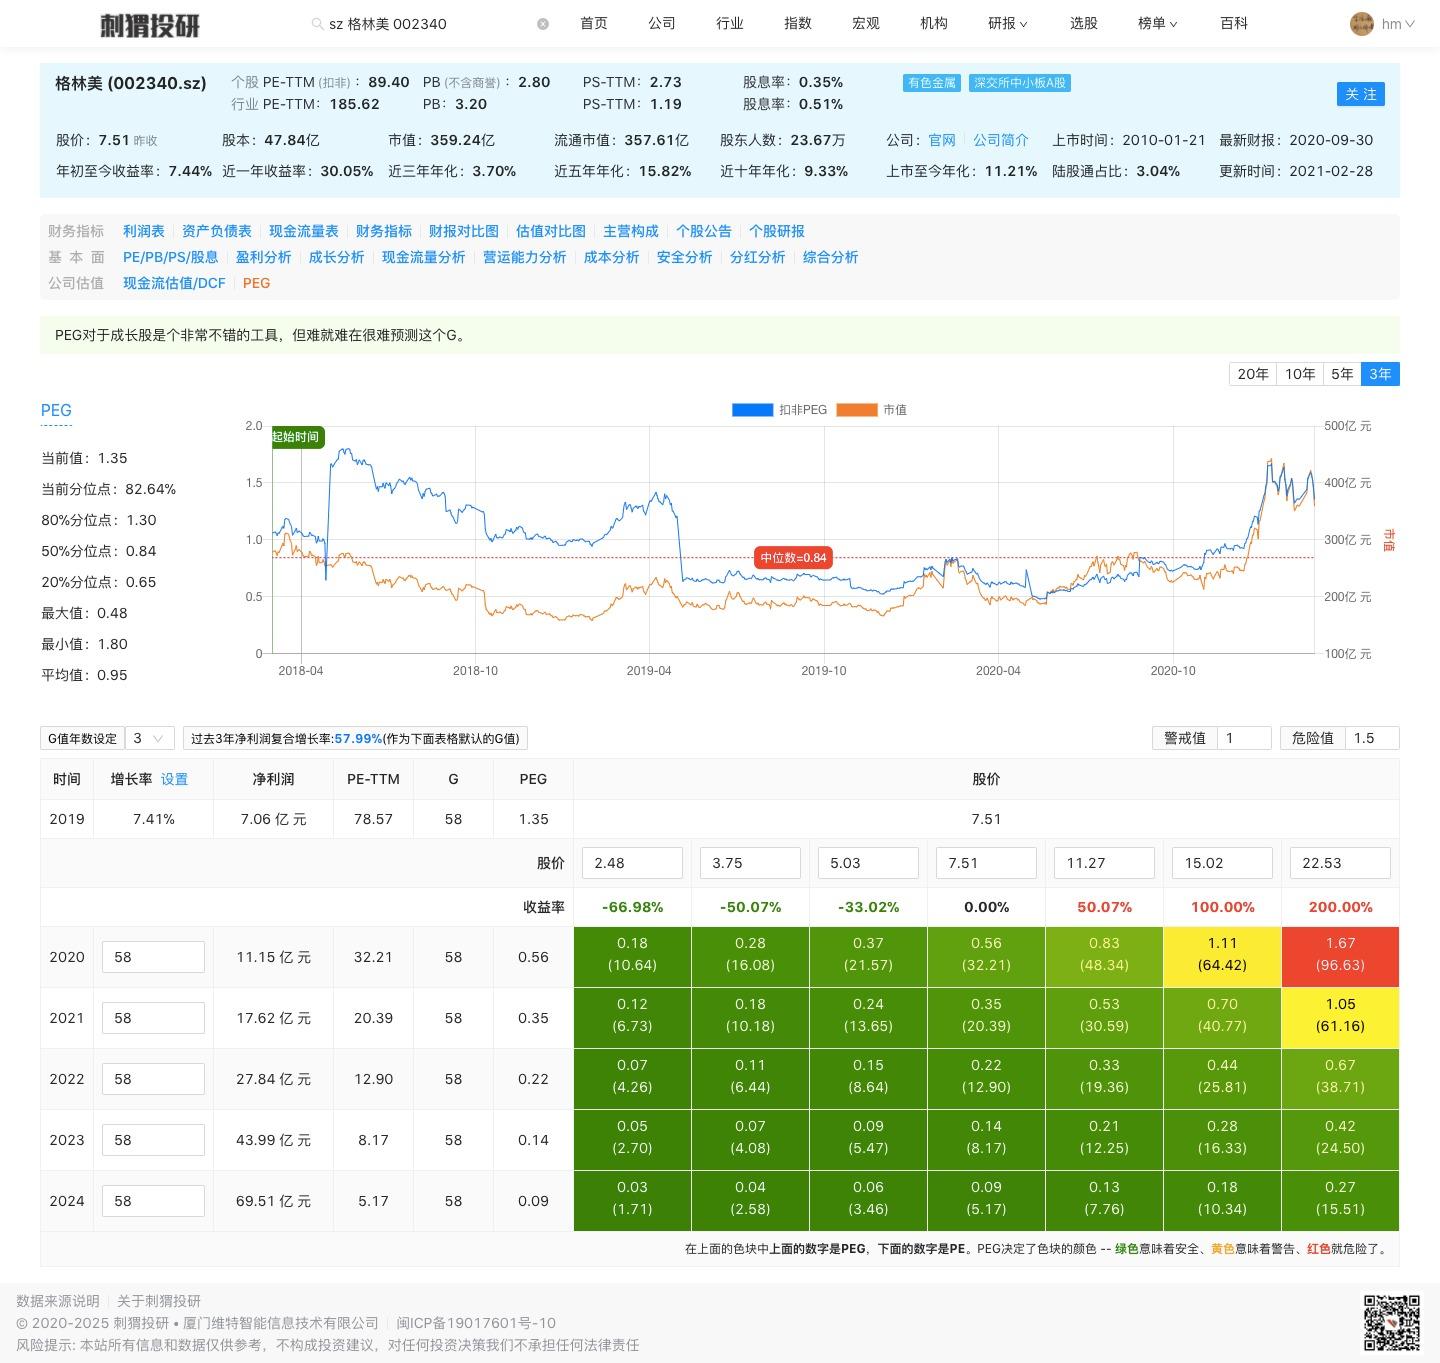
Task: Open the 综合分析 link
Action: click(x=831, y=257)
